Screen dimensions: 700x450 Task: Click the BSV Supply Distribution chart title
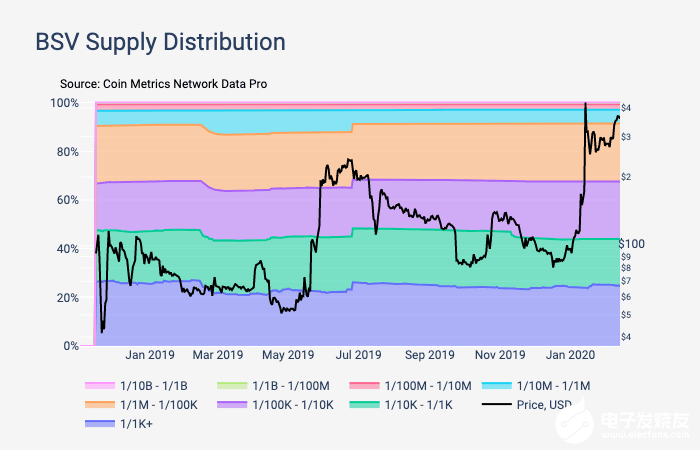click(161, 42)
